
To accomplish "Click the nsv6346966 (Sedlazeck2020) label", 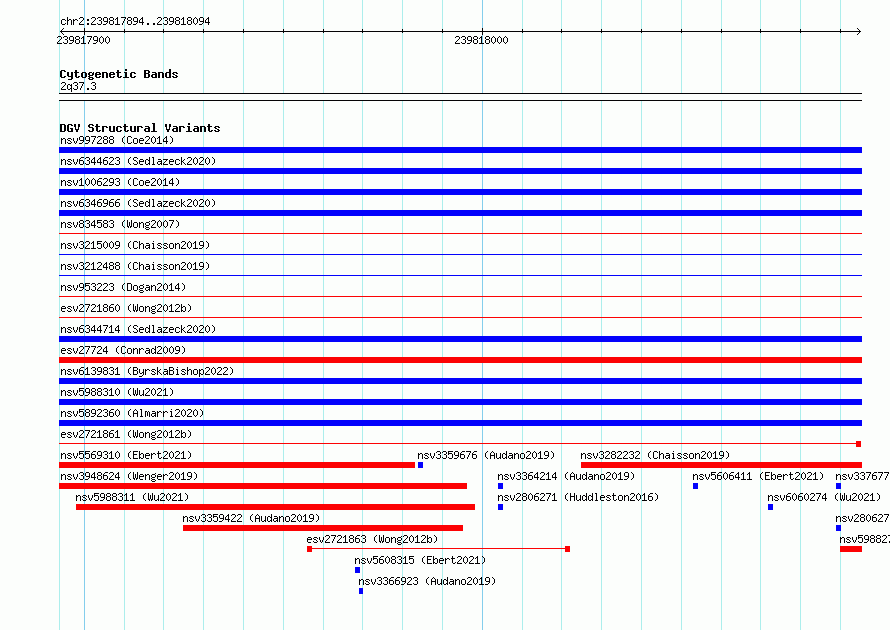I will [x=138, y=203].
